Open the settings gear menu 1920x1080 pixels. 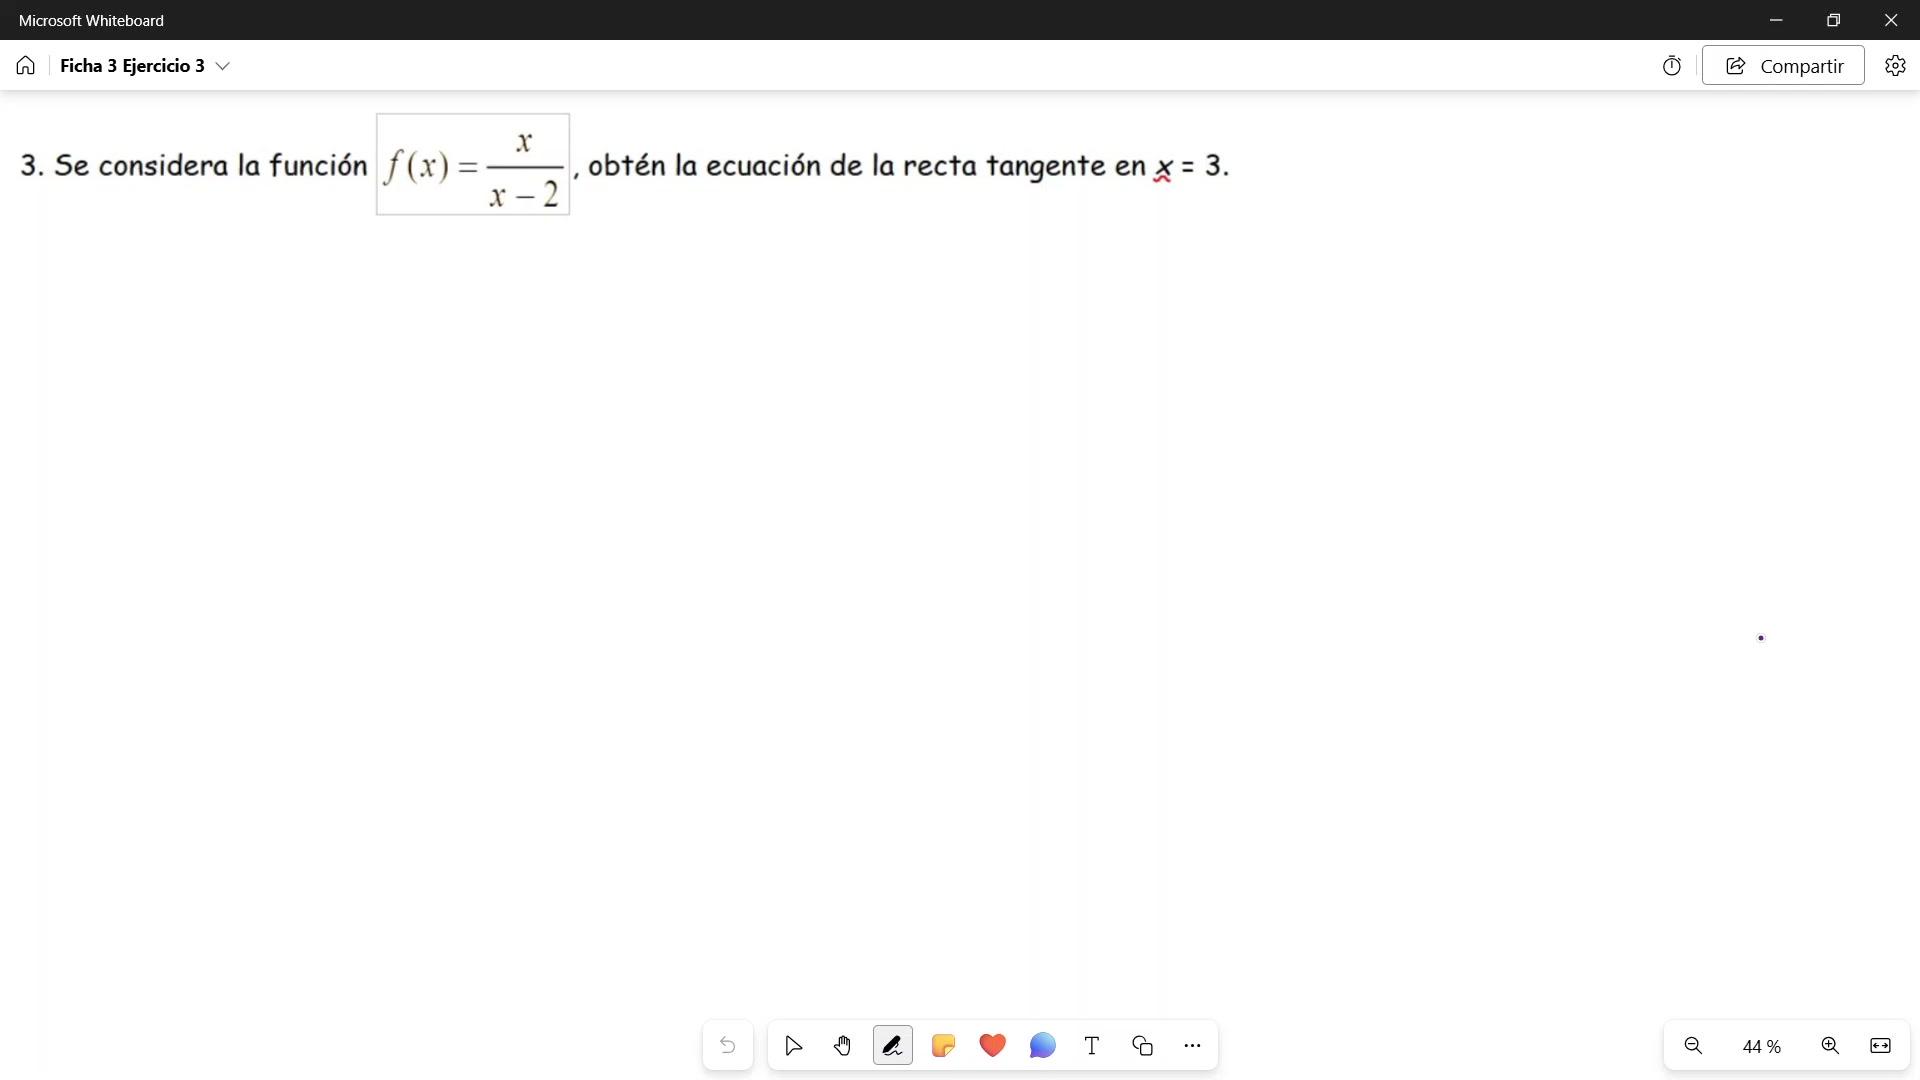click(x=1895, y=66)
